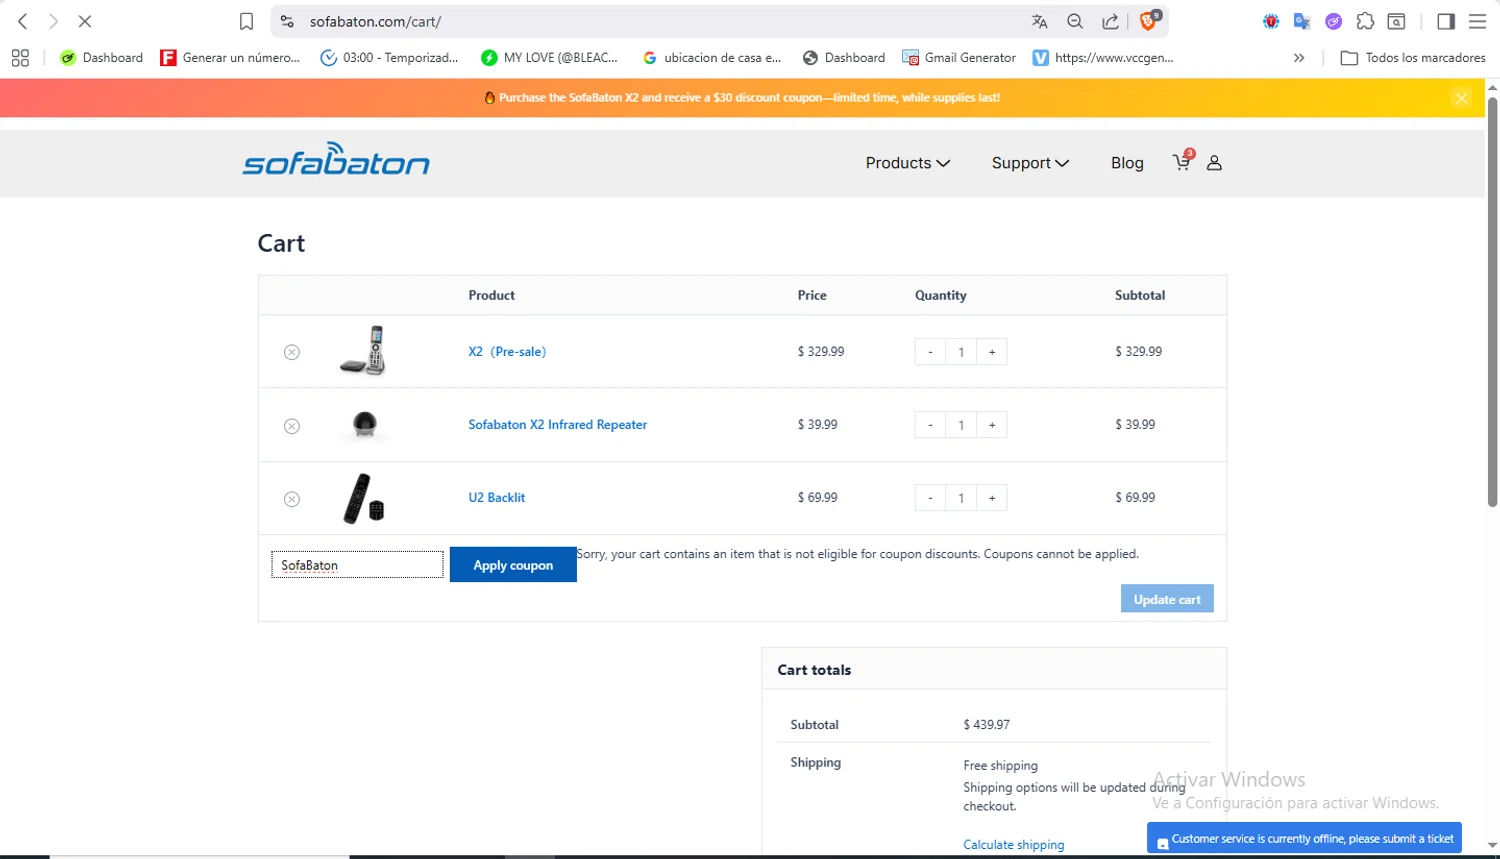Increase quantity of X2 (Pre-sale)

point(992,352)
